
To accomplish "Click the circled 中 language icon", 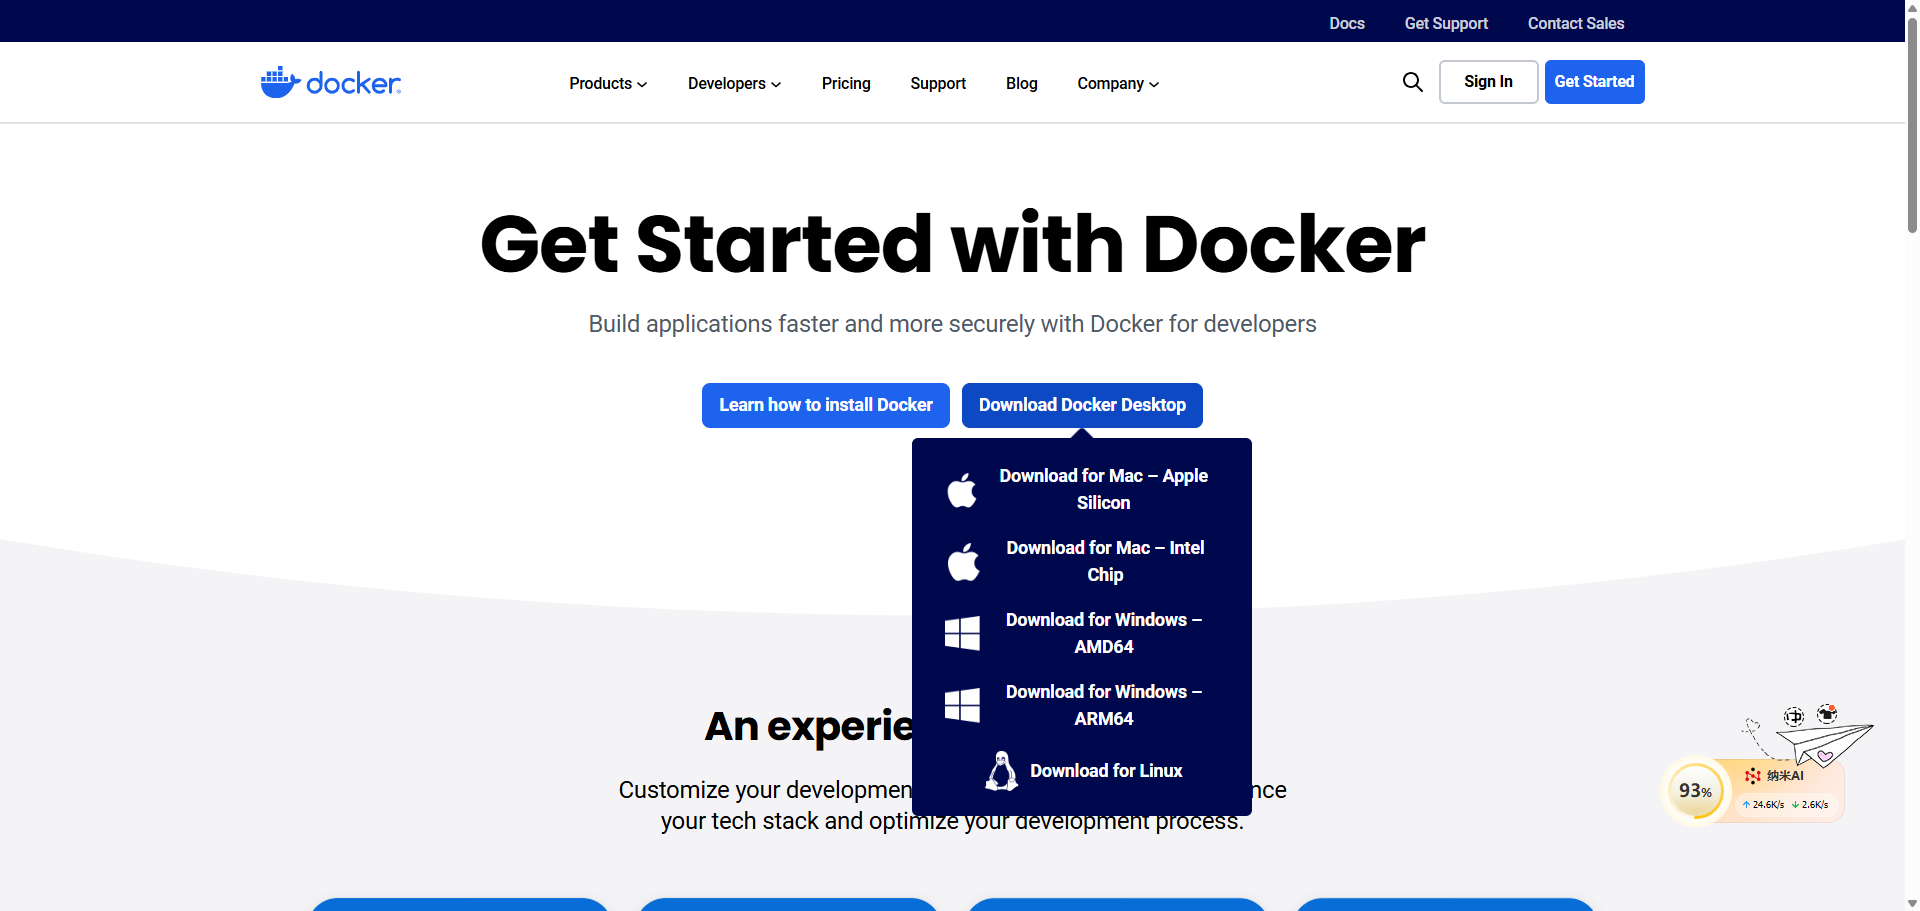I will (1794, 716).
